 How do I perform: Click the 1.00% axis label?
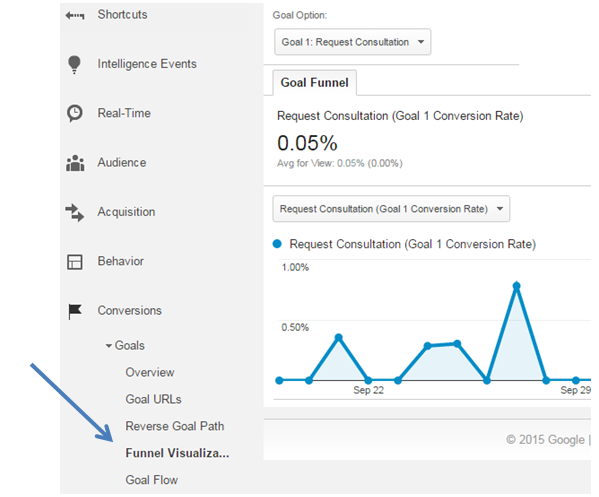295,267
